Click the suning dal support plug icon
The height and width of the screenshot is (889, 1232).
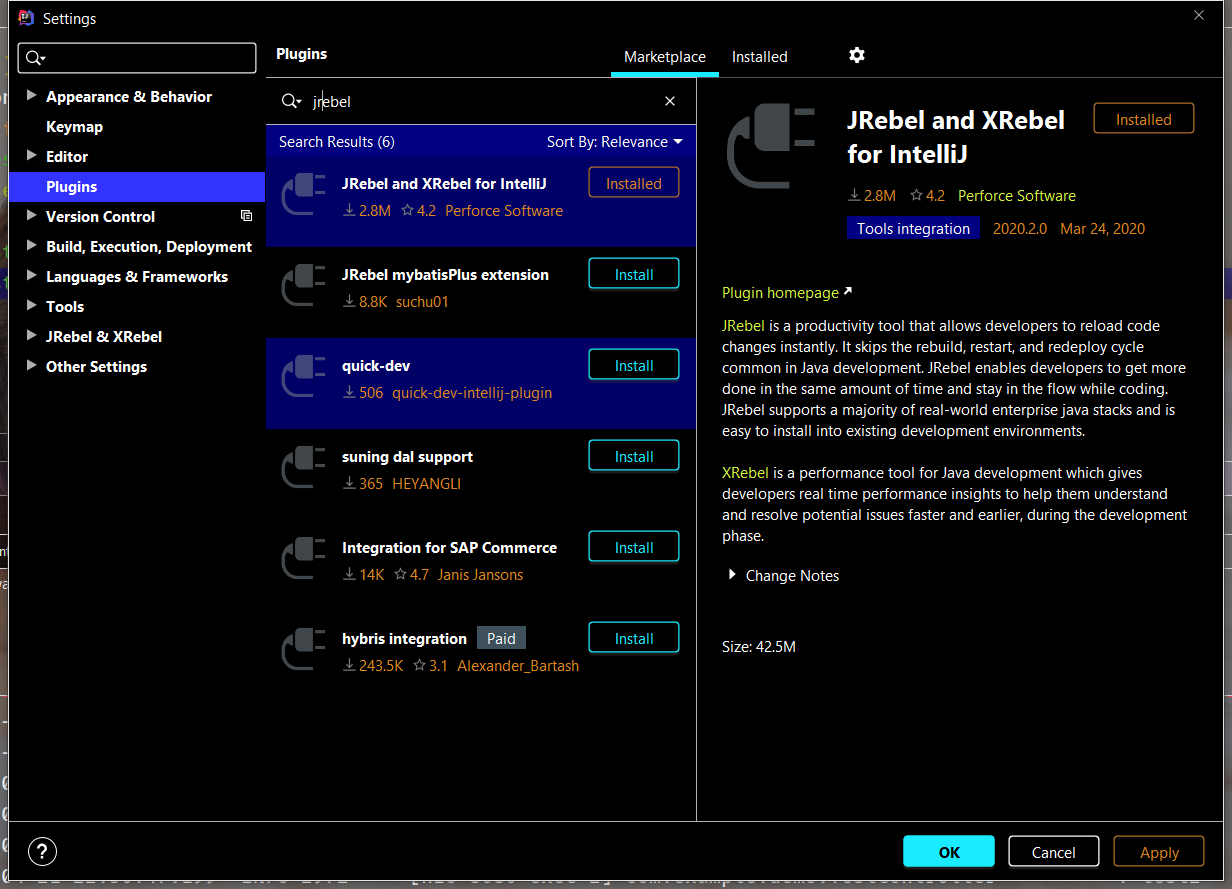click(x=304, y=467)
